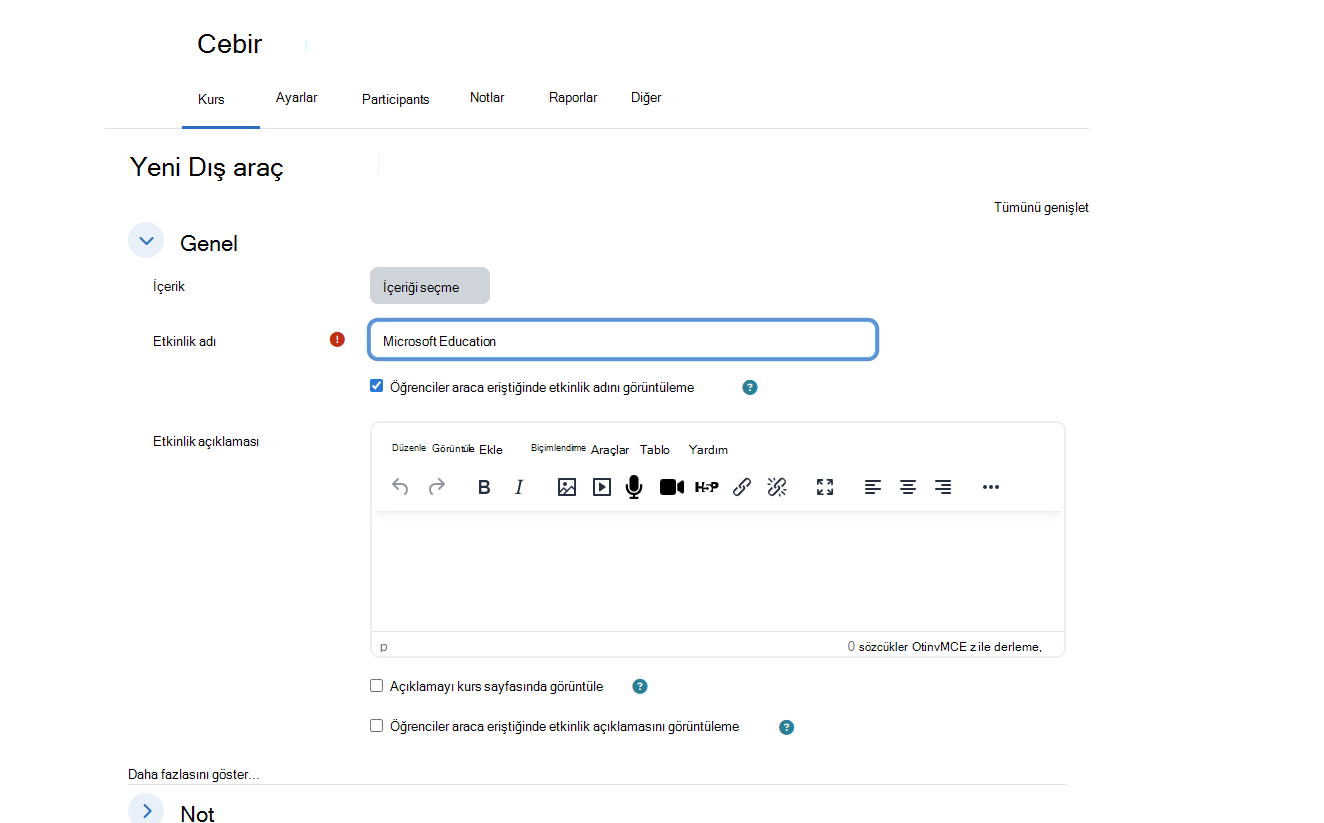Remove the link with the unlink icon
The width and height of the screenshot is (1324, 823).
pyautogui.click(x=777, y=487)
